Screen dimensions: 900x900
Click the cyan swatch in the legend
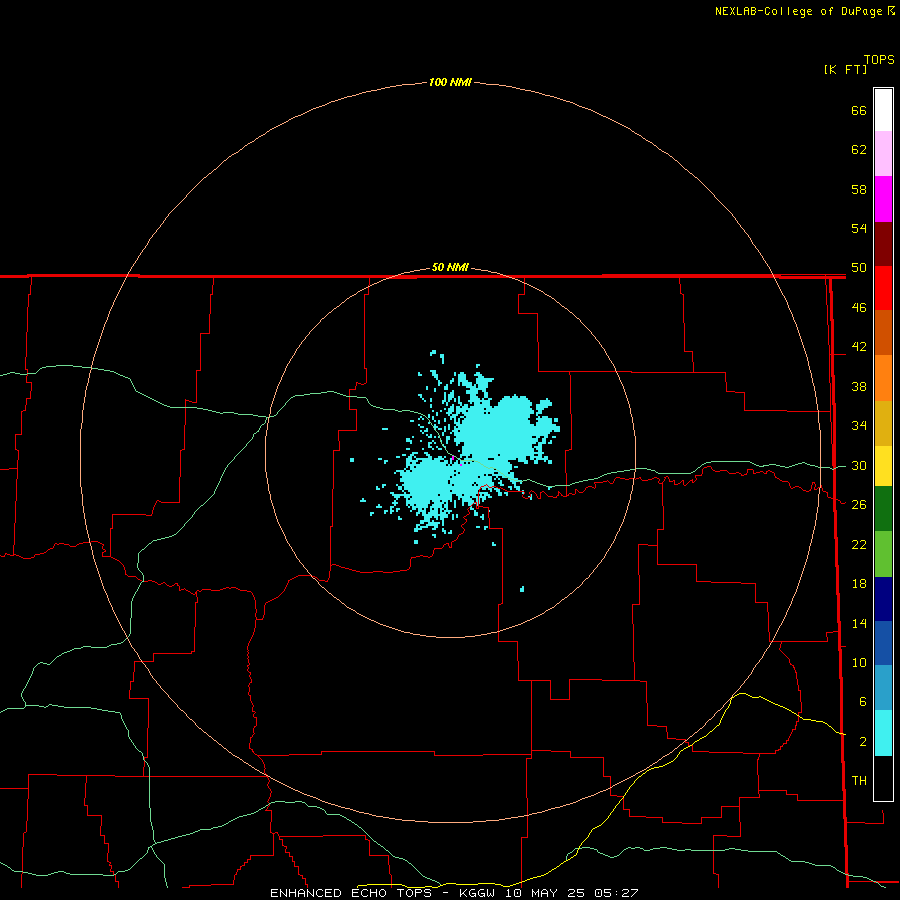click(x=883, y=733)
